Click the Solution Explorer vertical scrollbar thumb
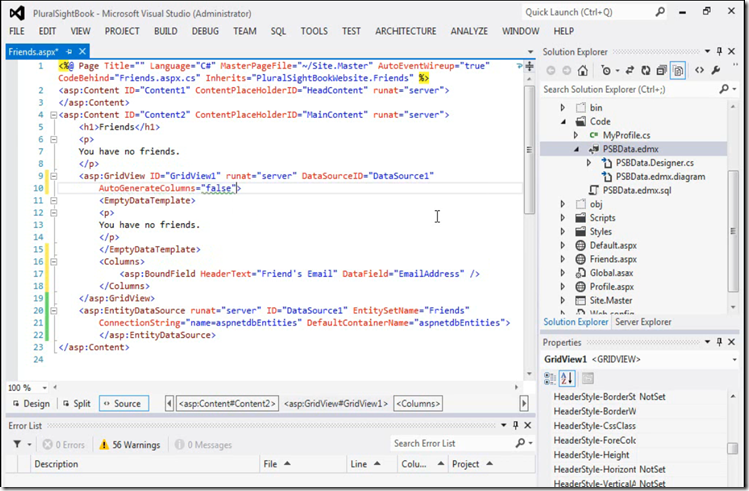This screenshot has height=491, width=749. (x=733, y=231)
